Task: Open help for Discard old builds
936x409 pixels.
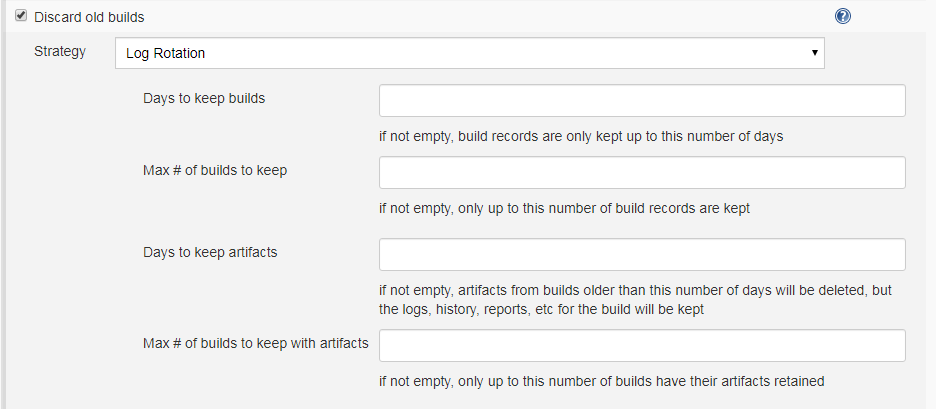Action: (842, 17)
